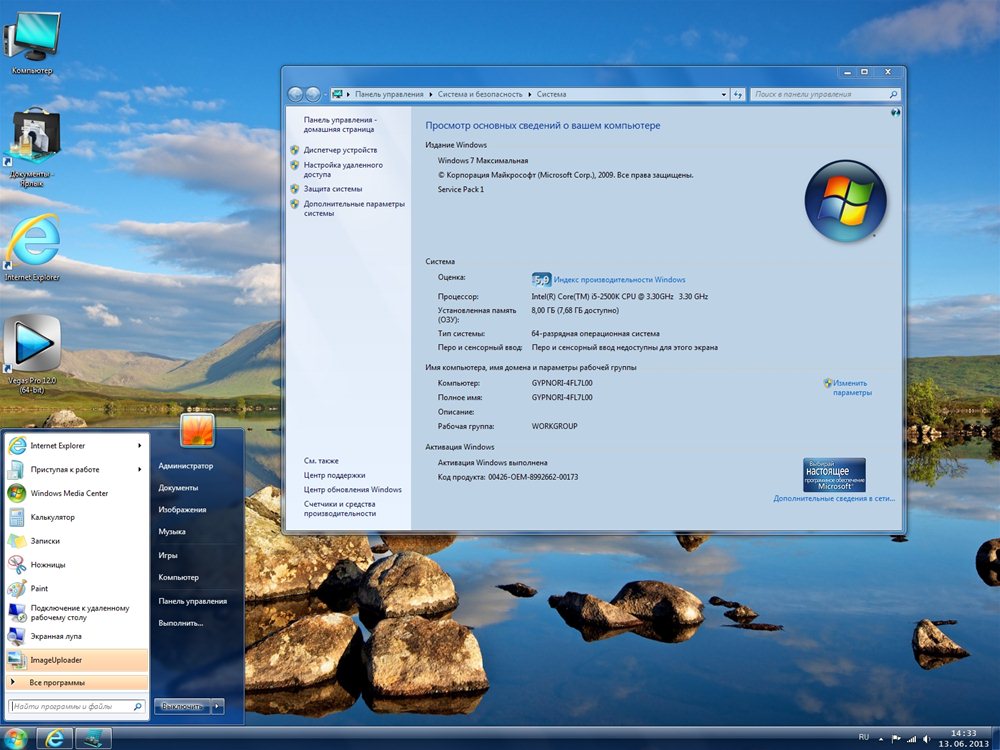Click the Shut down button

click(x=182, y=706)
